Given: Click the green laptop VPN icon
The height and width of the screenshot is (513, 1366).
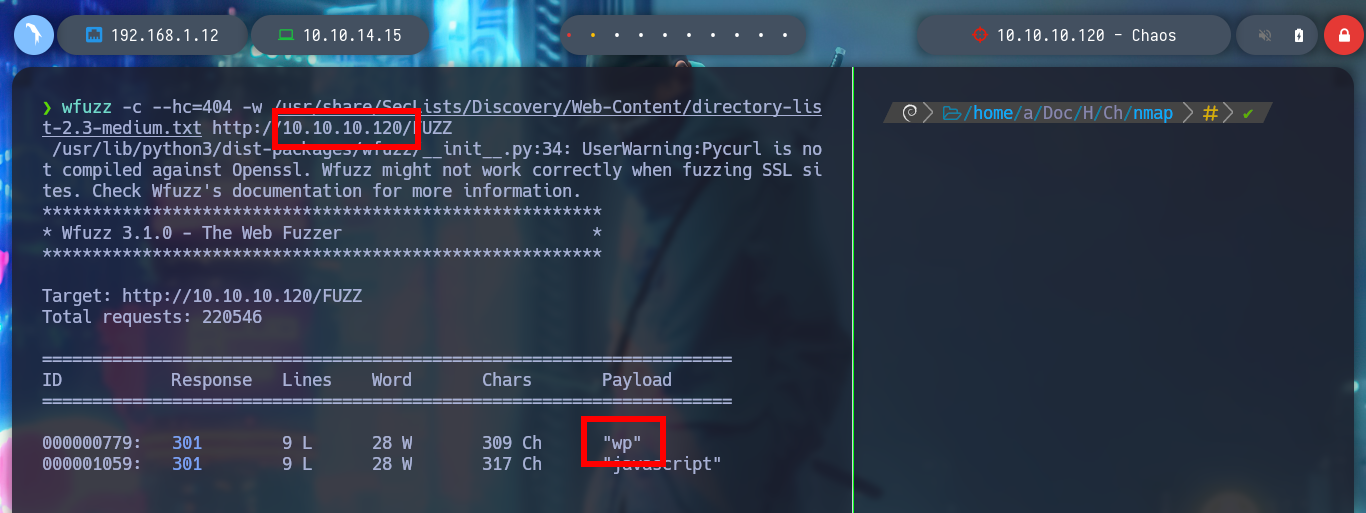Looking at the screenshot, I should point(286,35).
